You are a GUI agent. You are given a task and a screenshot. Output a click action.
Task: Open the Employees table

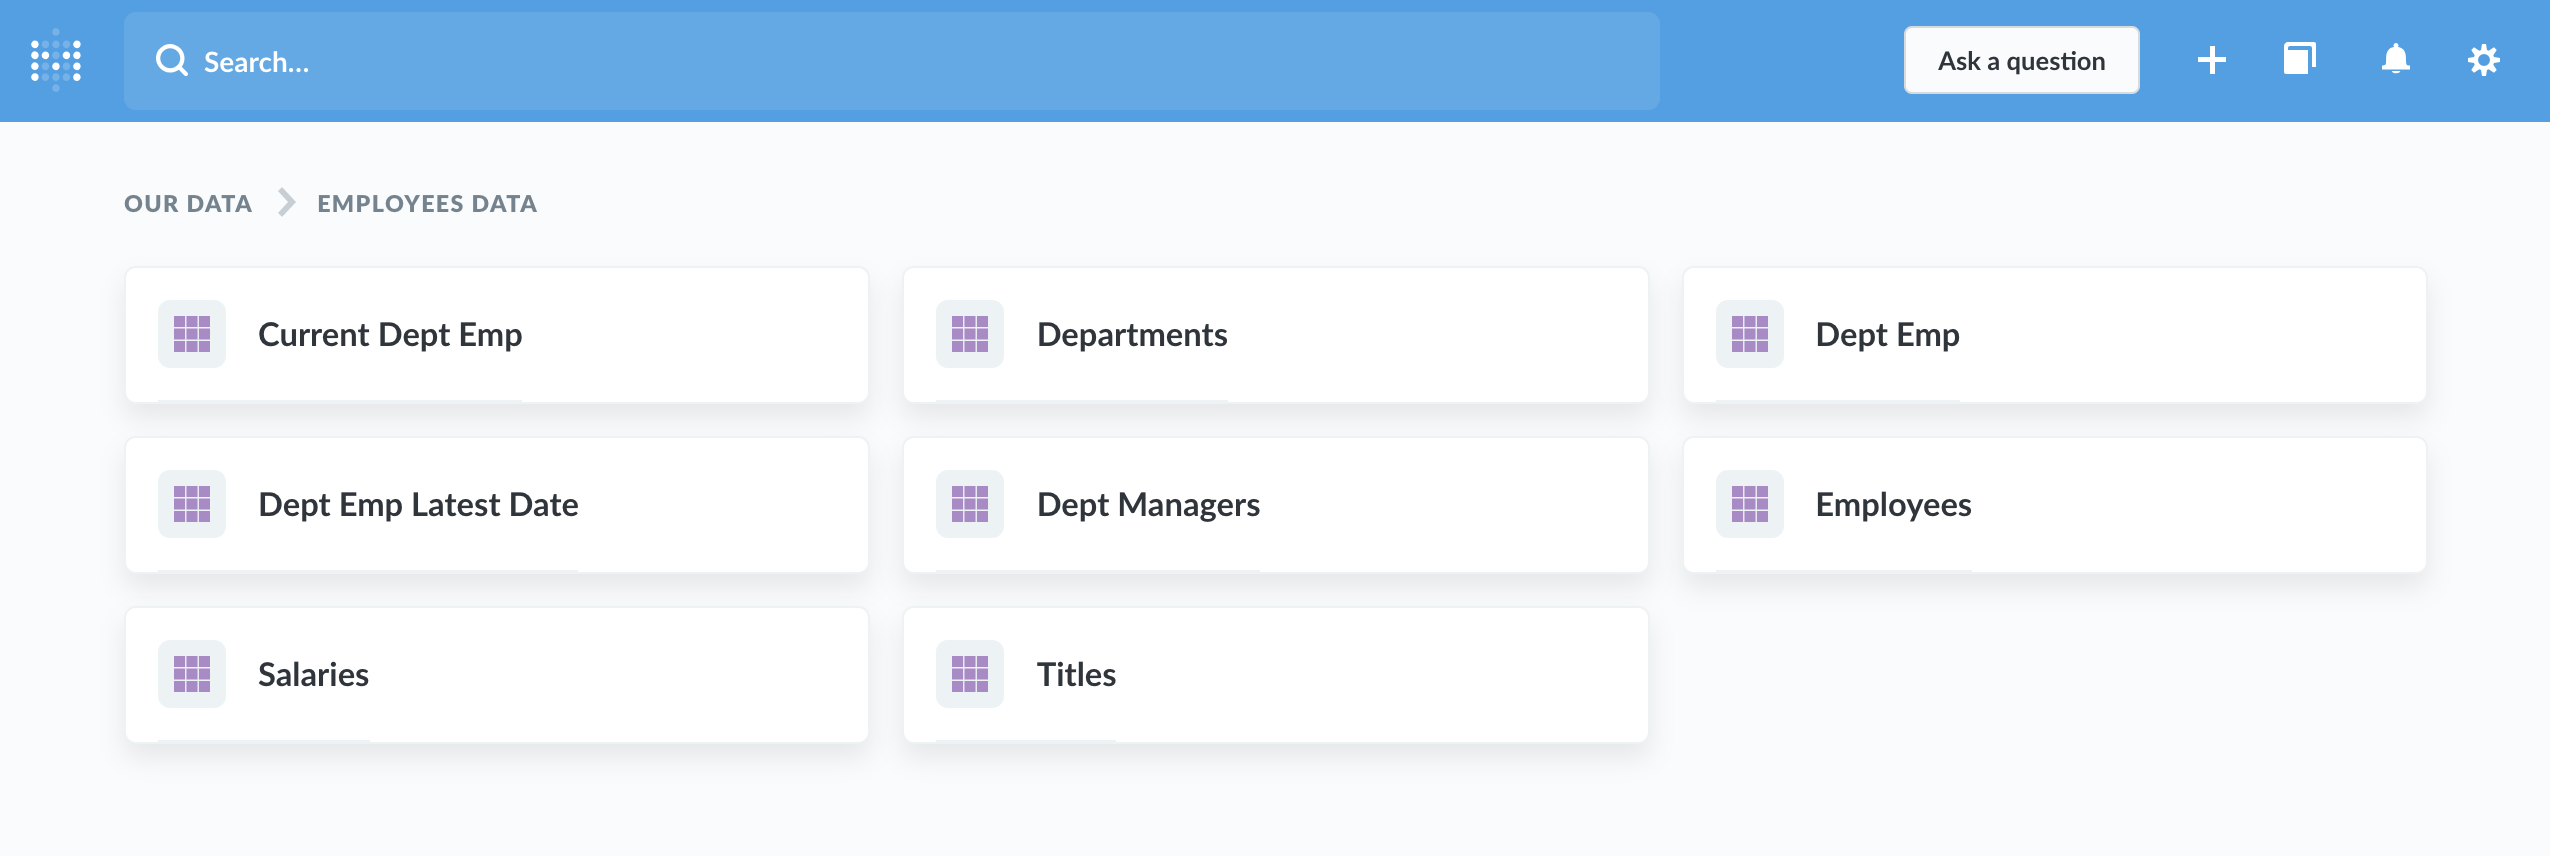[2055, 505]
